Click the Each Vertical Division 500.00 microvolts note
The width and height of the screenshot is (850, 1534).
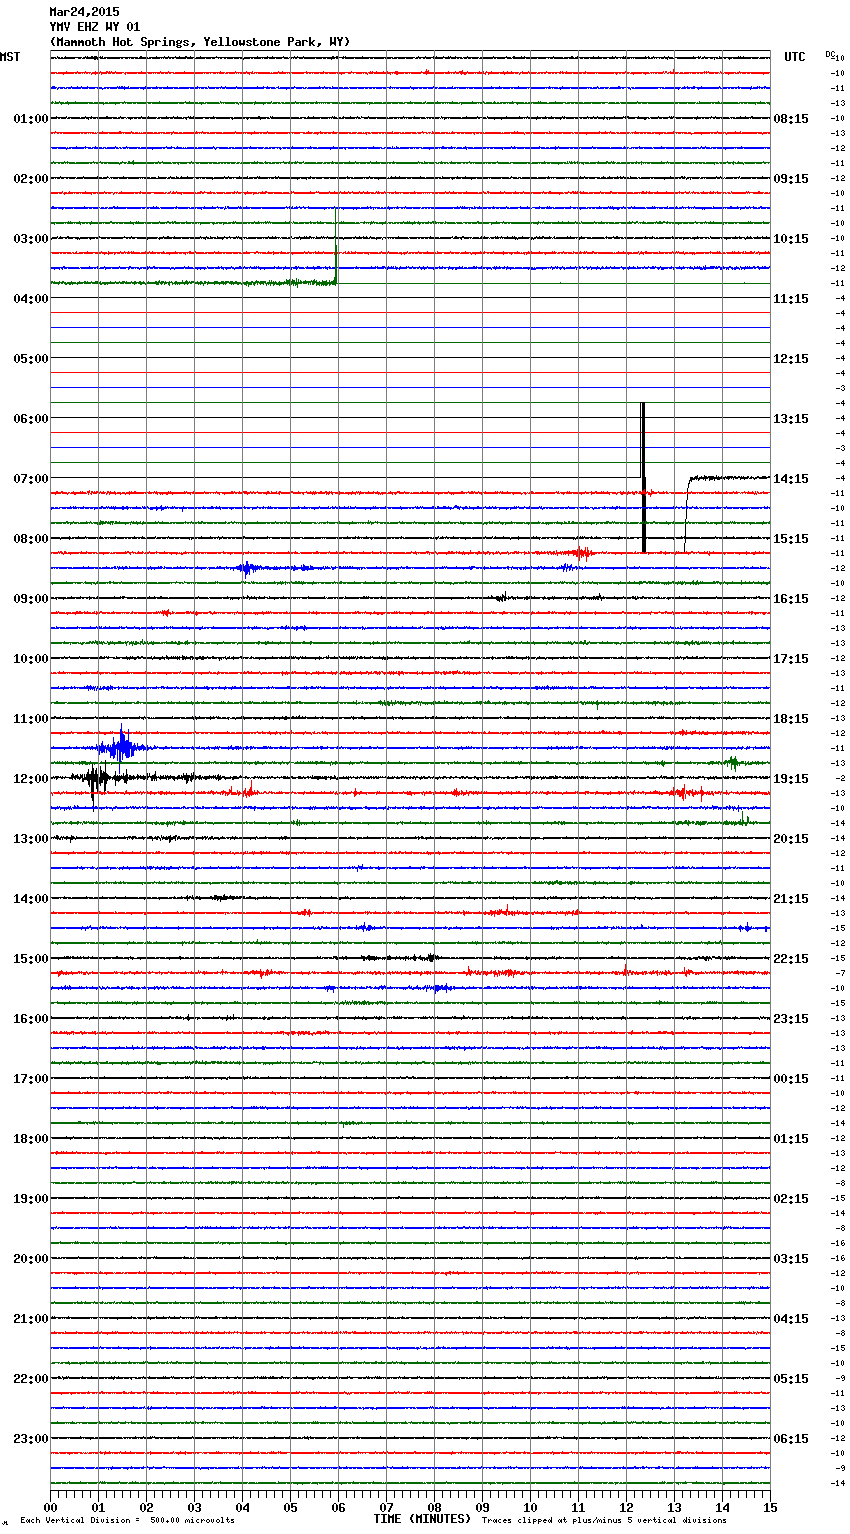pos(127,1521)
